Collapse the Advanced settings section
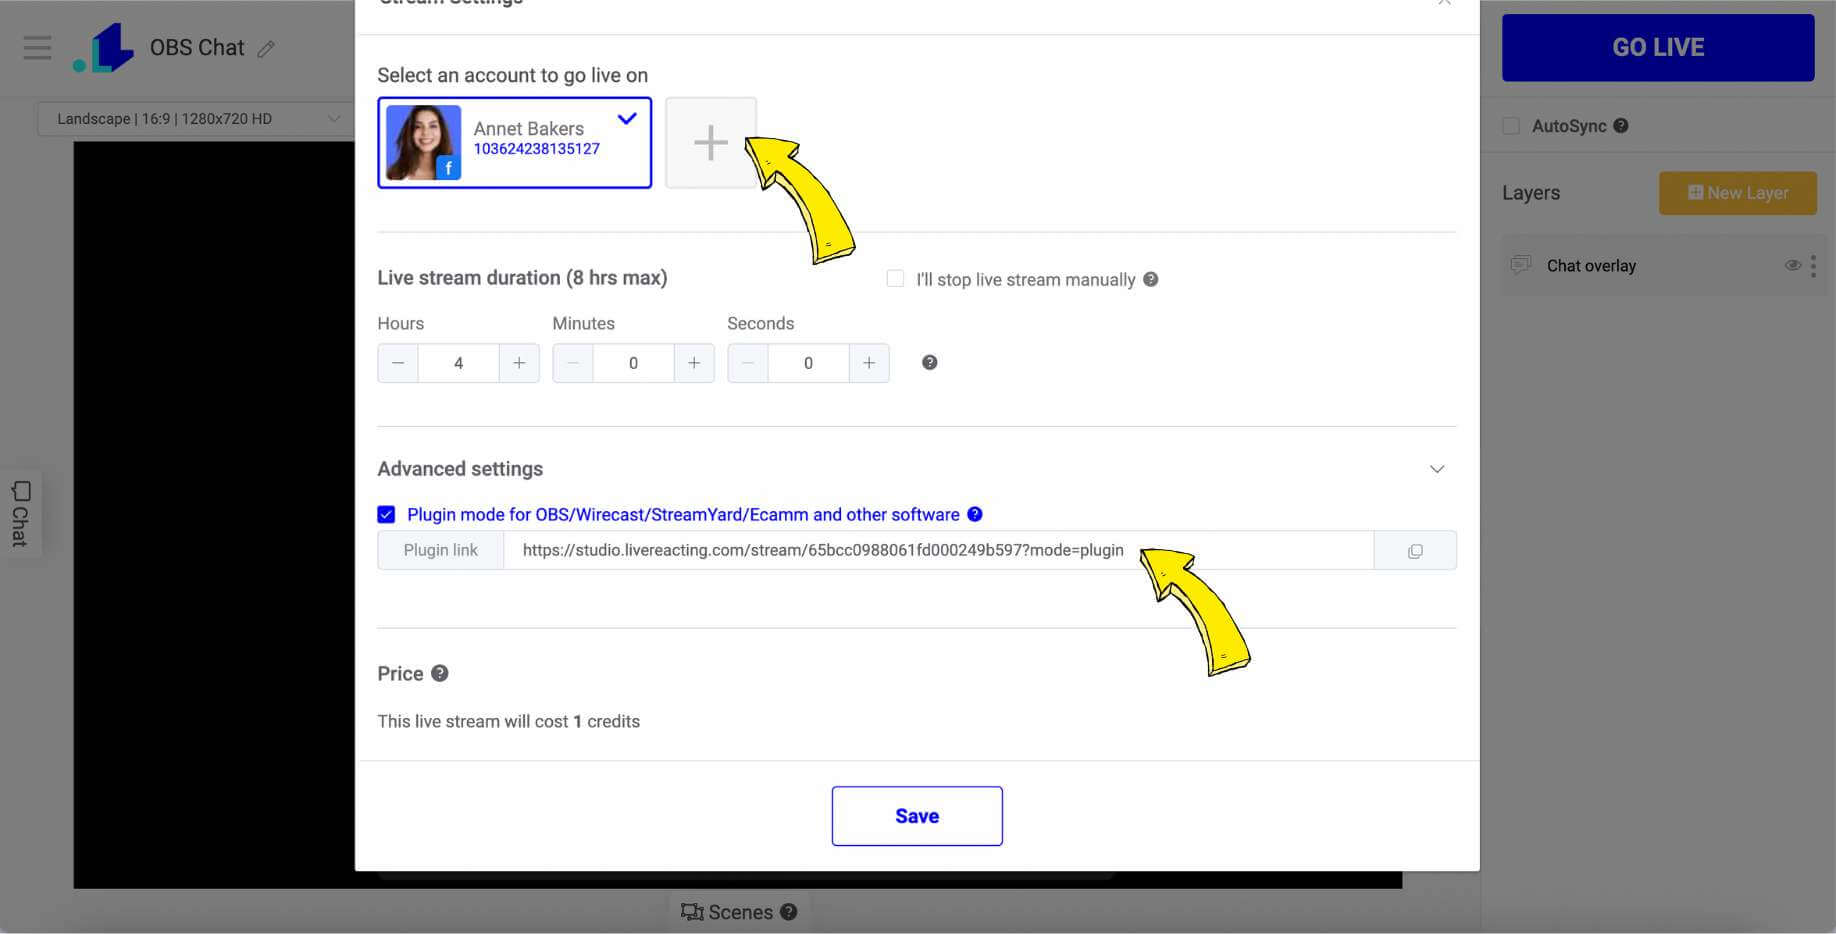 click(x=1437, y=469)
